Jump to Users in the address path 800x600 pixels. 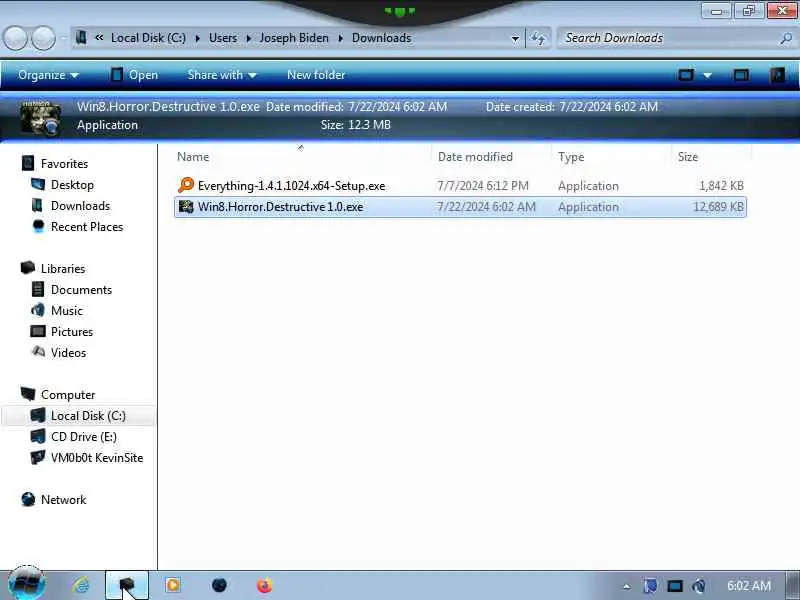223,38
